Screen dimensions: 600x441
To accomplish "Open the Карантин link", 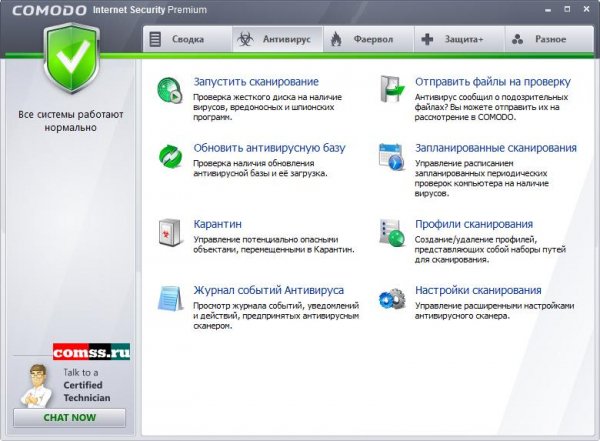I will [x=217, y=224].
